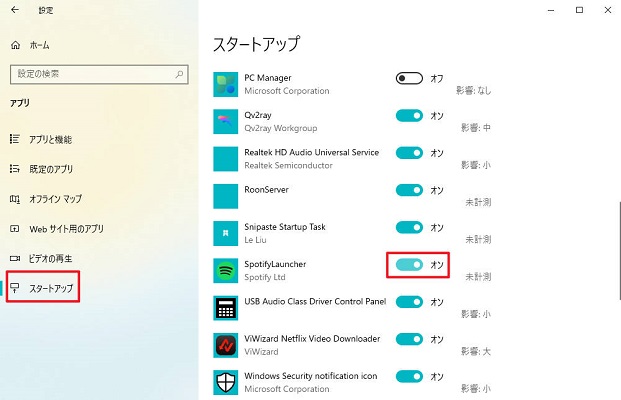621x400 pixels.
Task: Click the Realtek HD Audio app icon
Action: (225, 159)
